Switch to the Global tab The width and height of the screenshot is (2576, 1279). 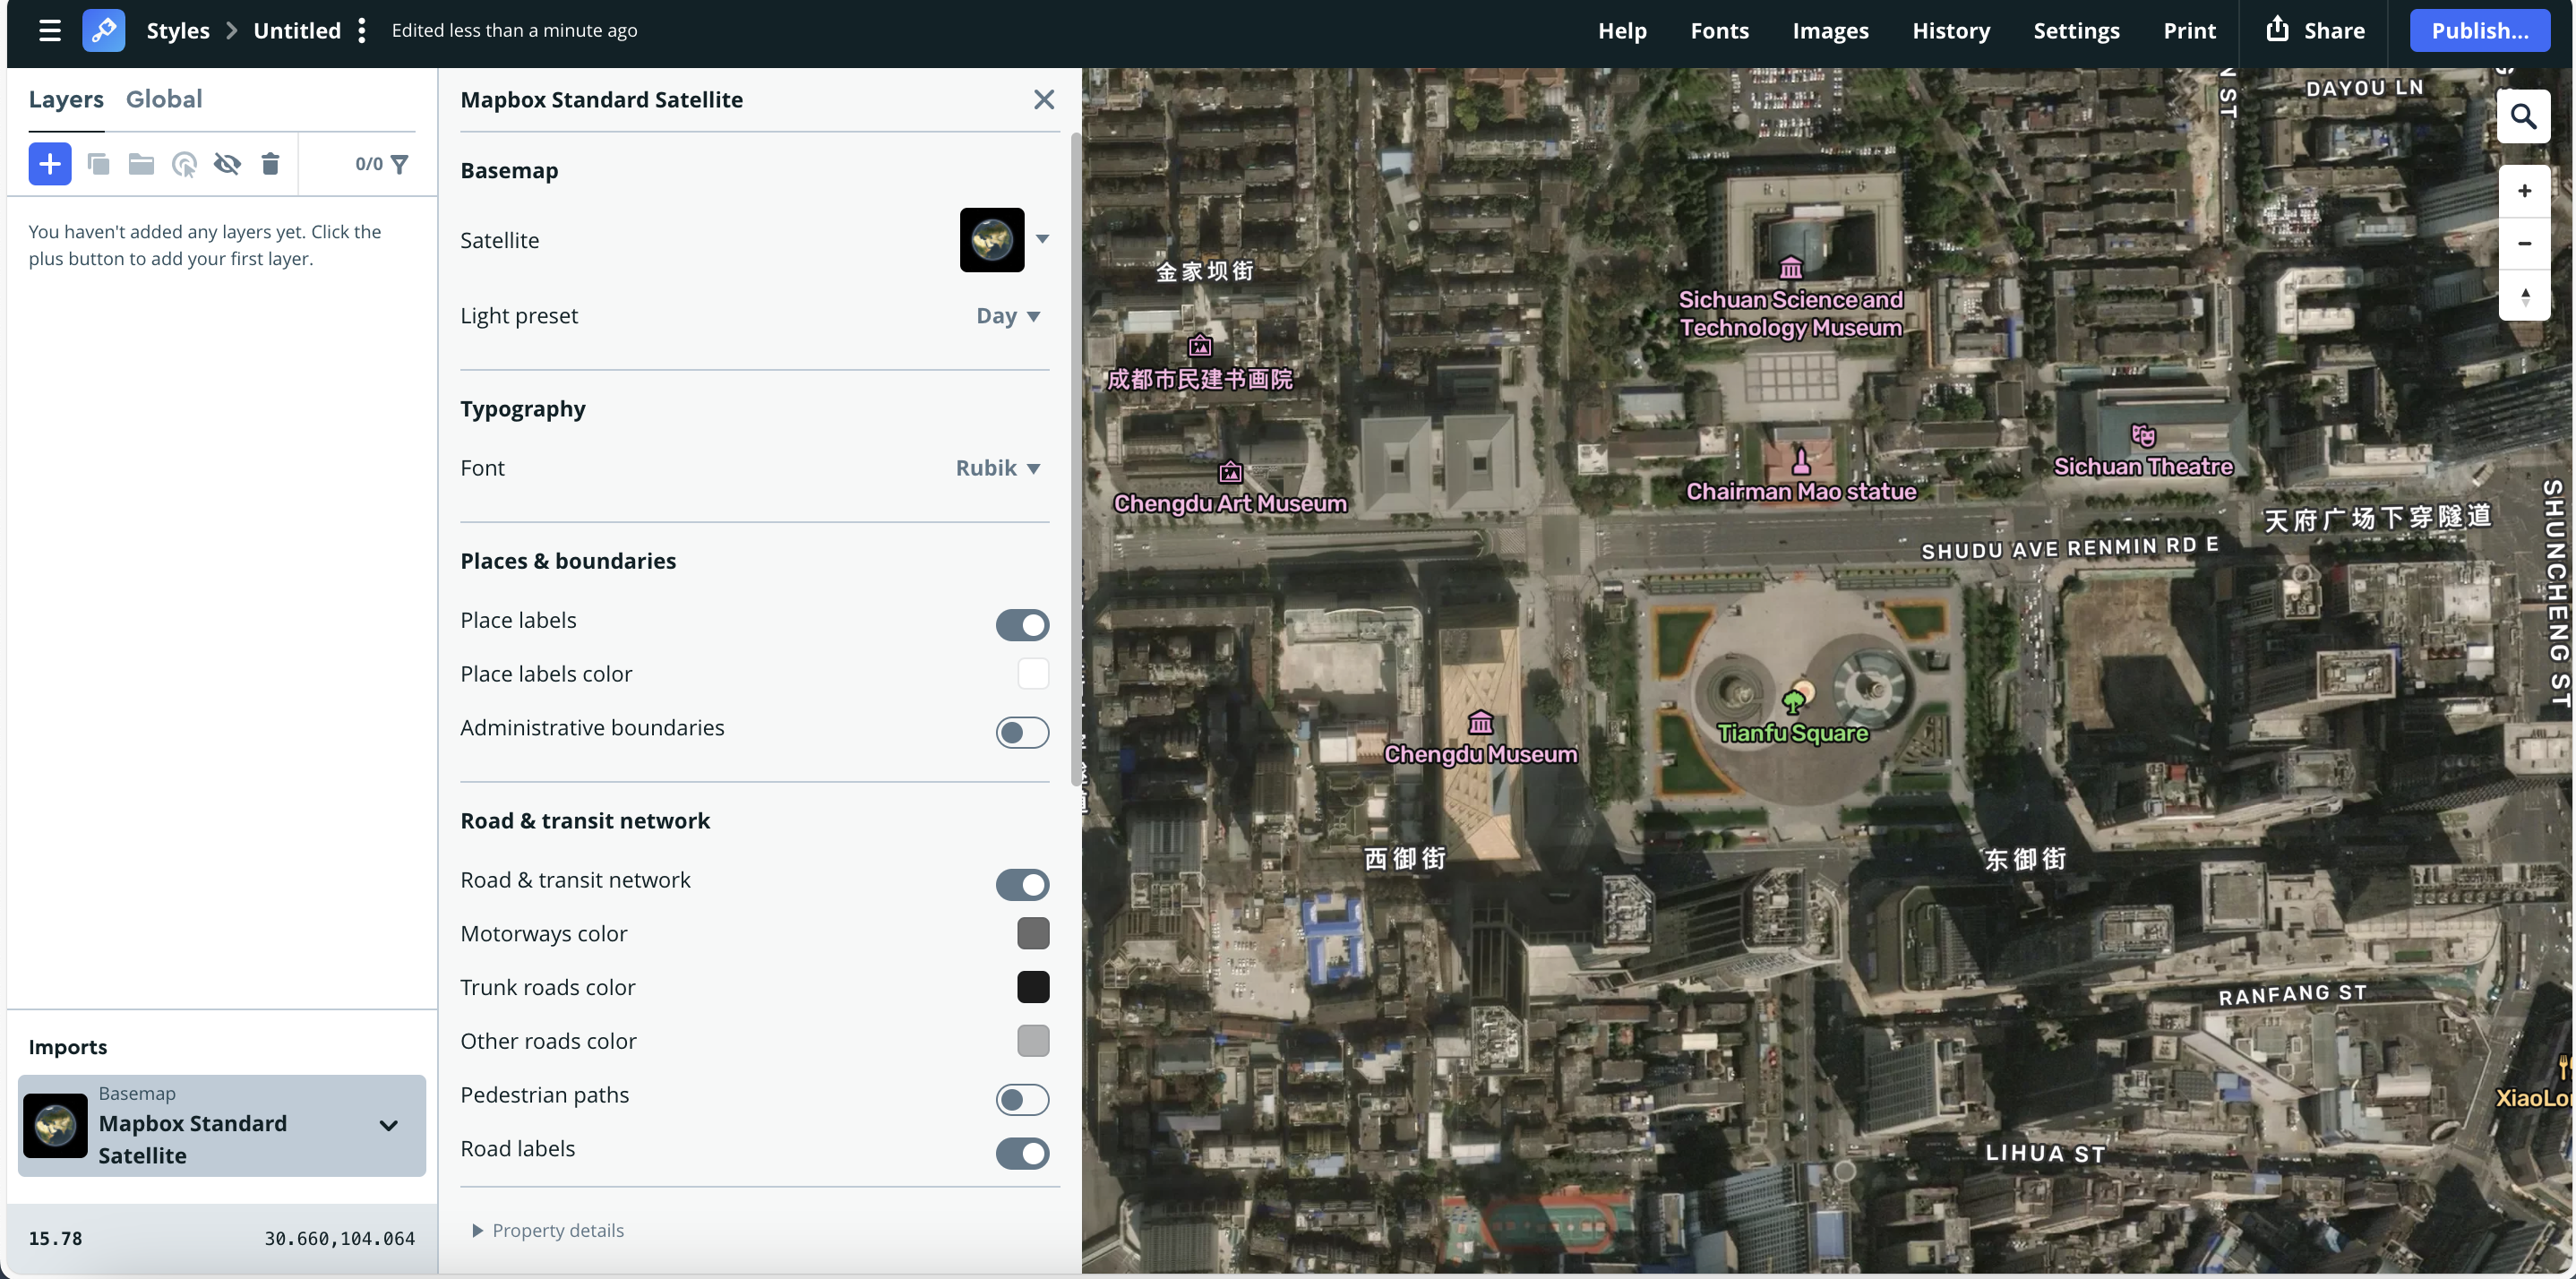click(164, 99)
